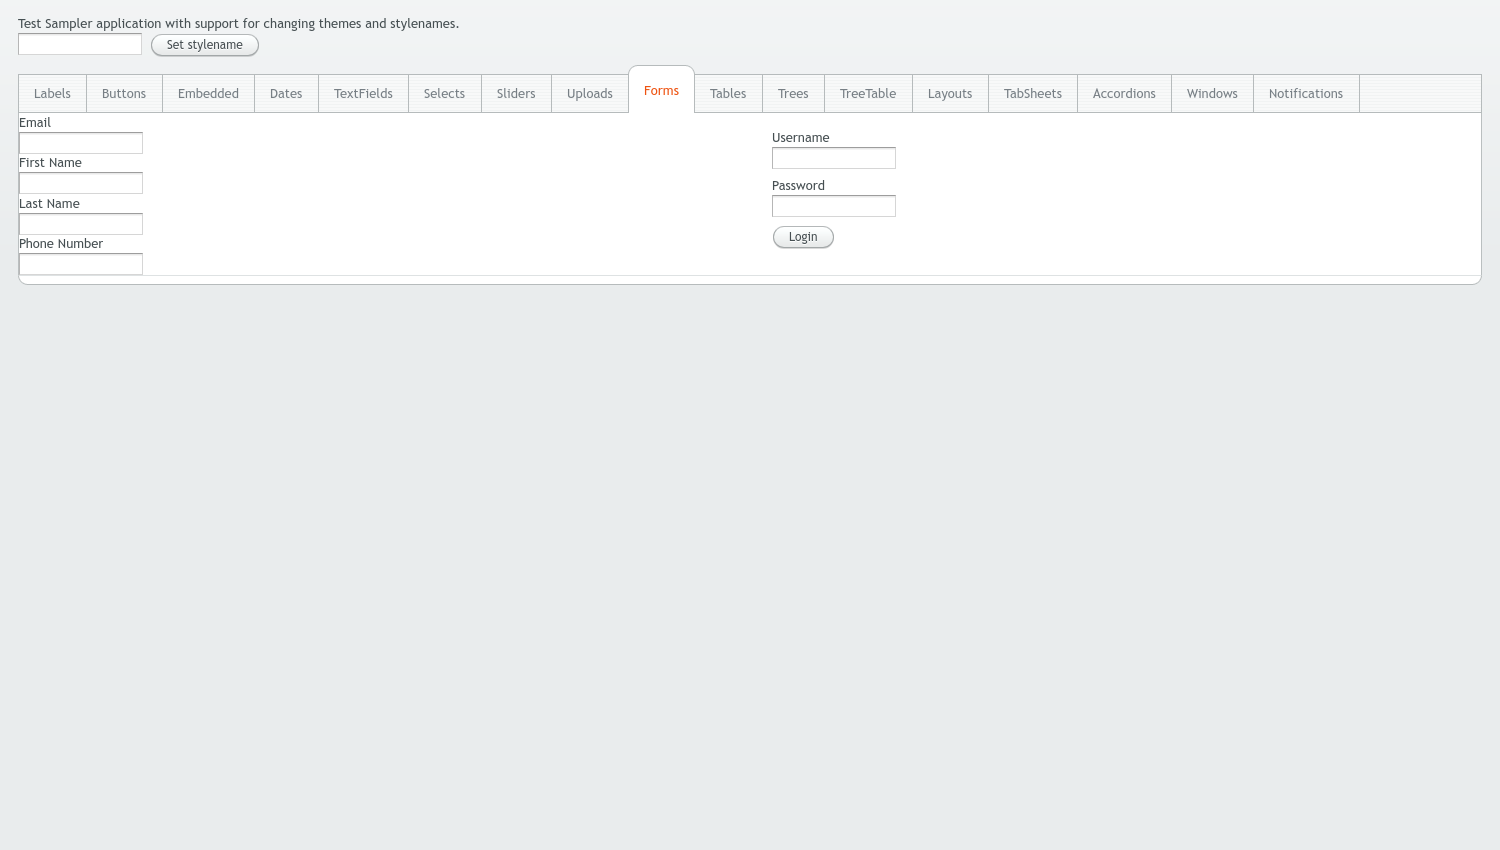1500x850 pixels.
Task: Open the TabSheets tab
Action: coord(1033,94)
